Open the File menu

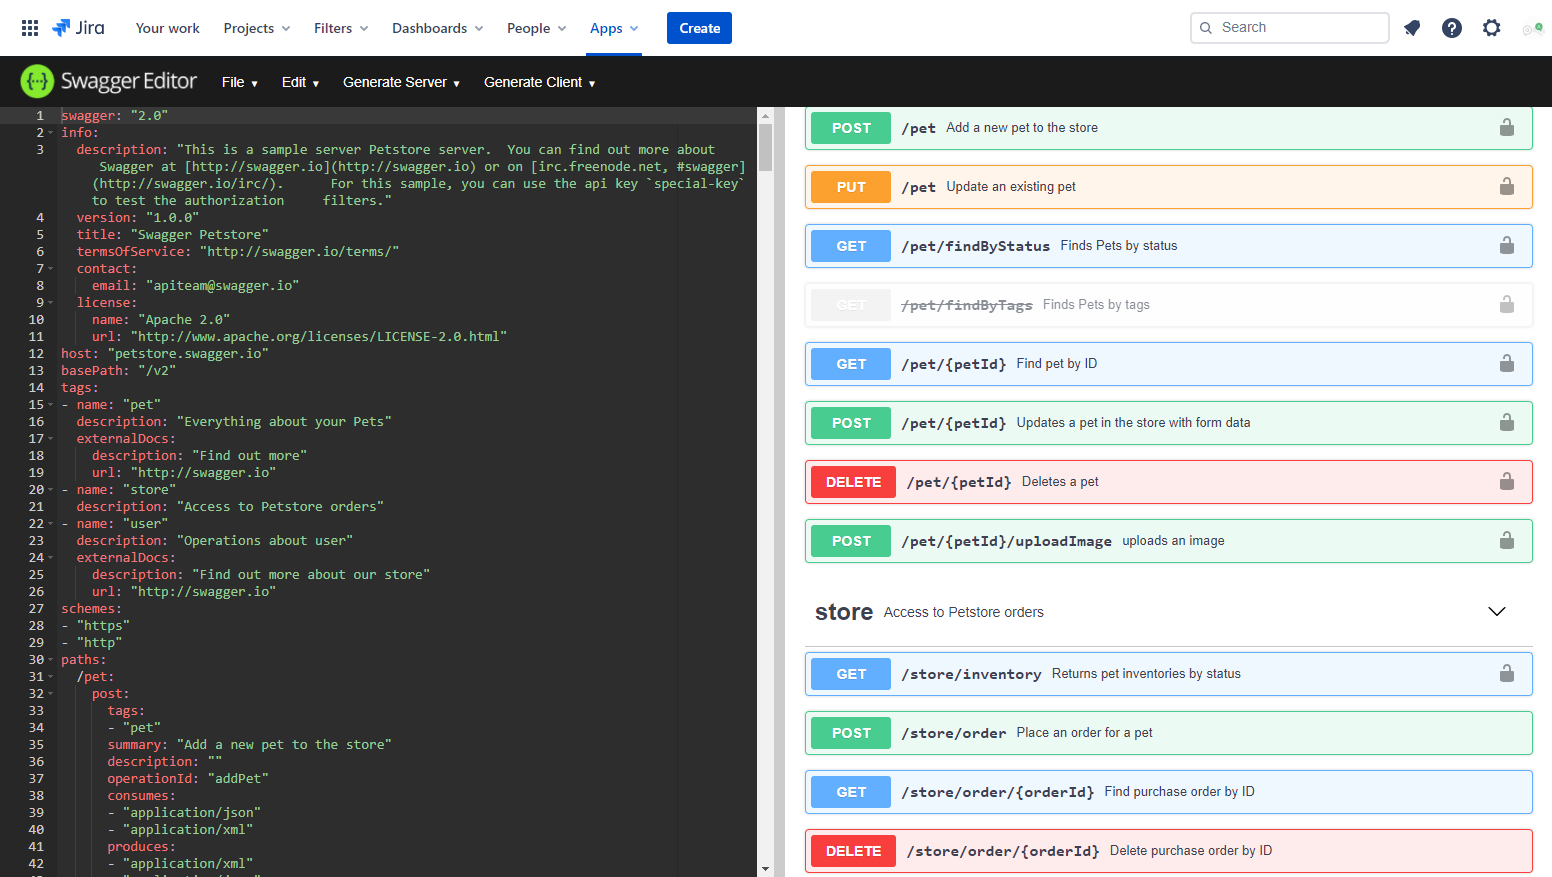pyautogui.click(x=240, y=82)
